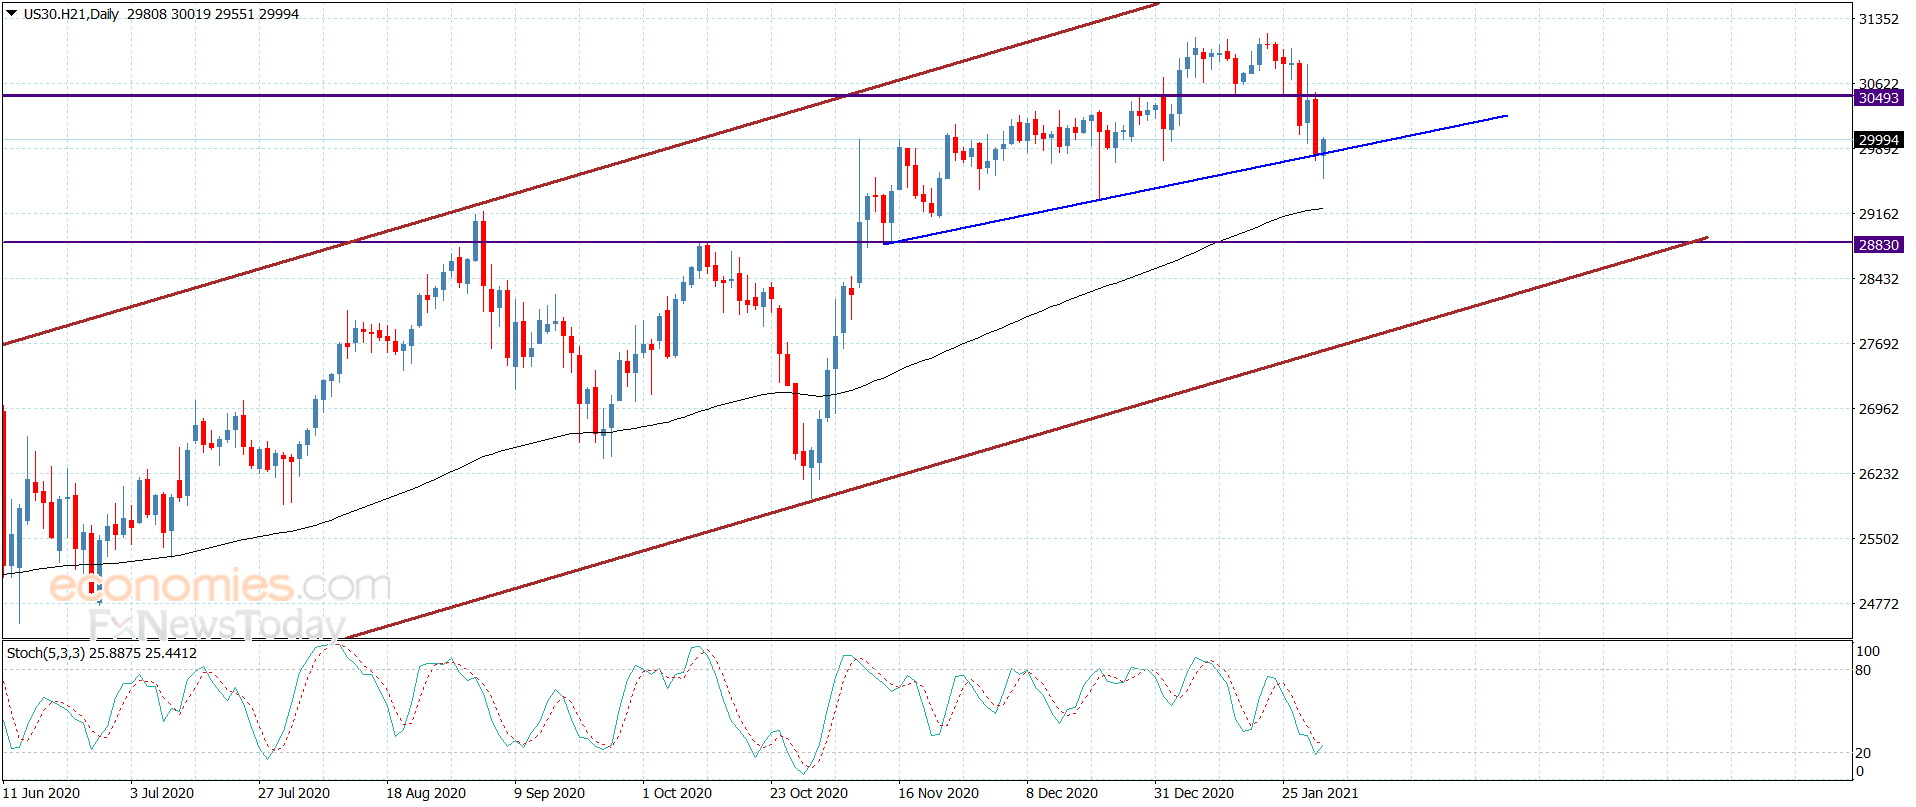The height and width of the screenshot is (807, 1916).
Task: Click the black 29994 current price tag
Action: point(1878,140)
